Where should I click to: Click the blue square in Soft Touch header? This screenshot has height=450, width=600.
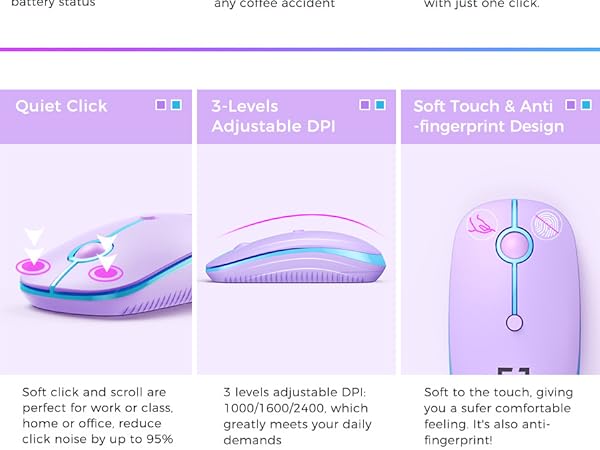click(586, 105)
